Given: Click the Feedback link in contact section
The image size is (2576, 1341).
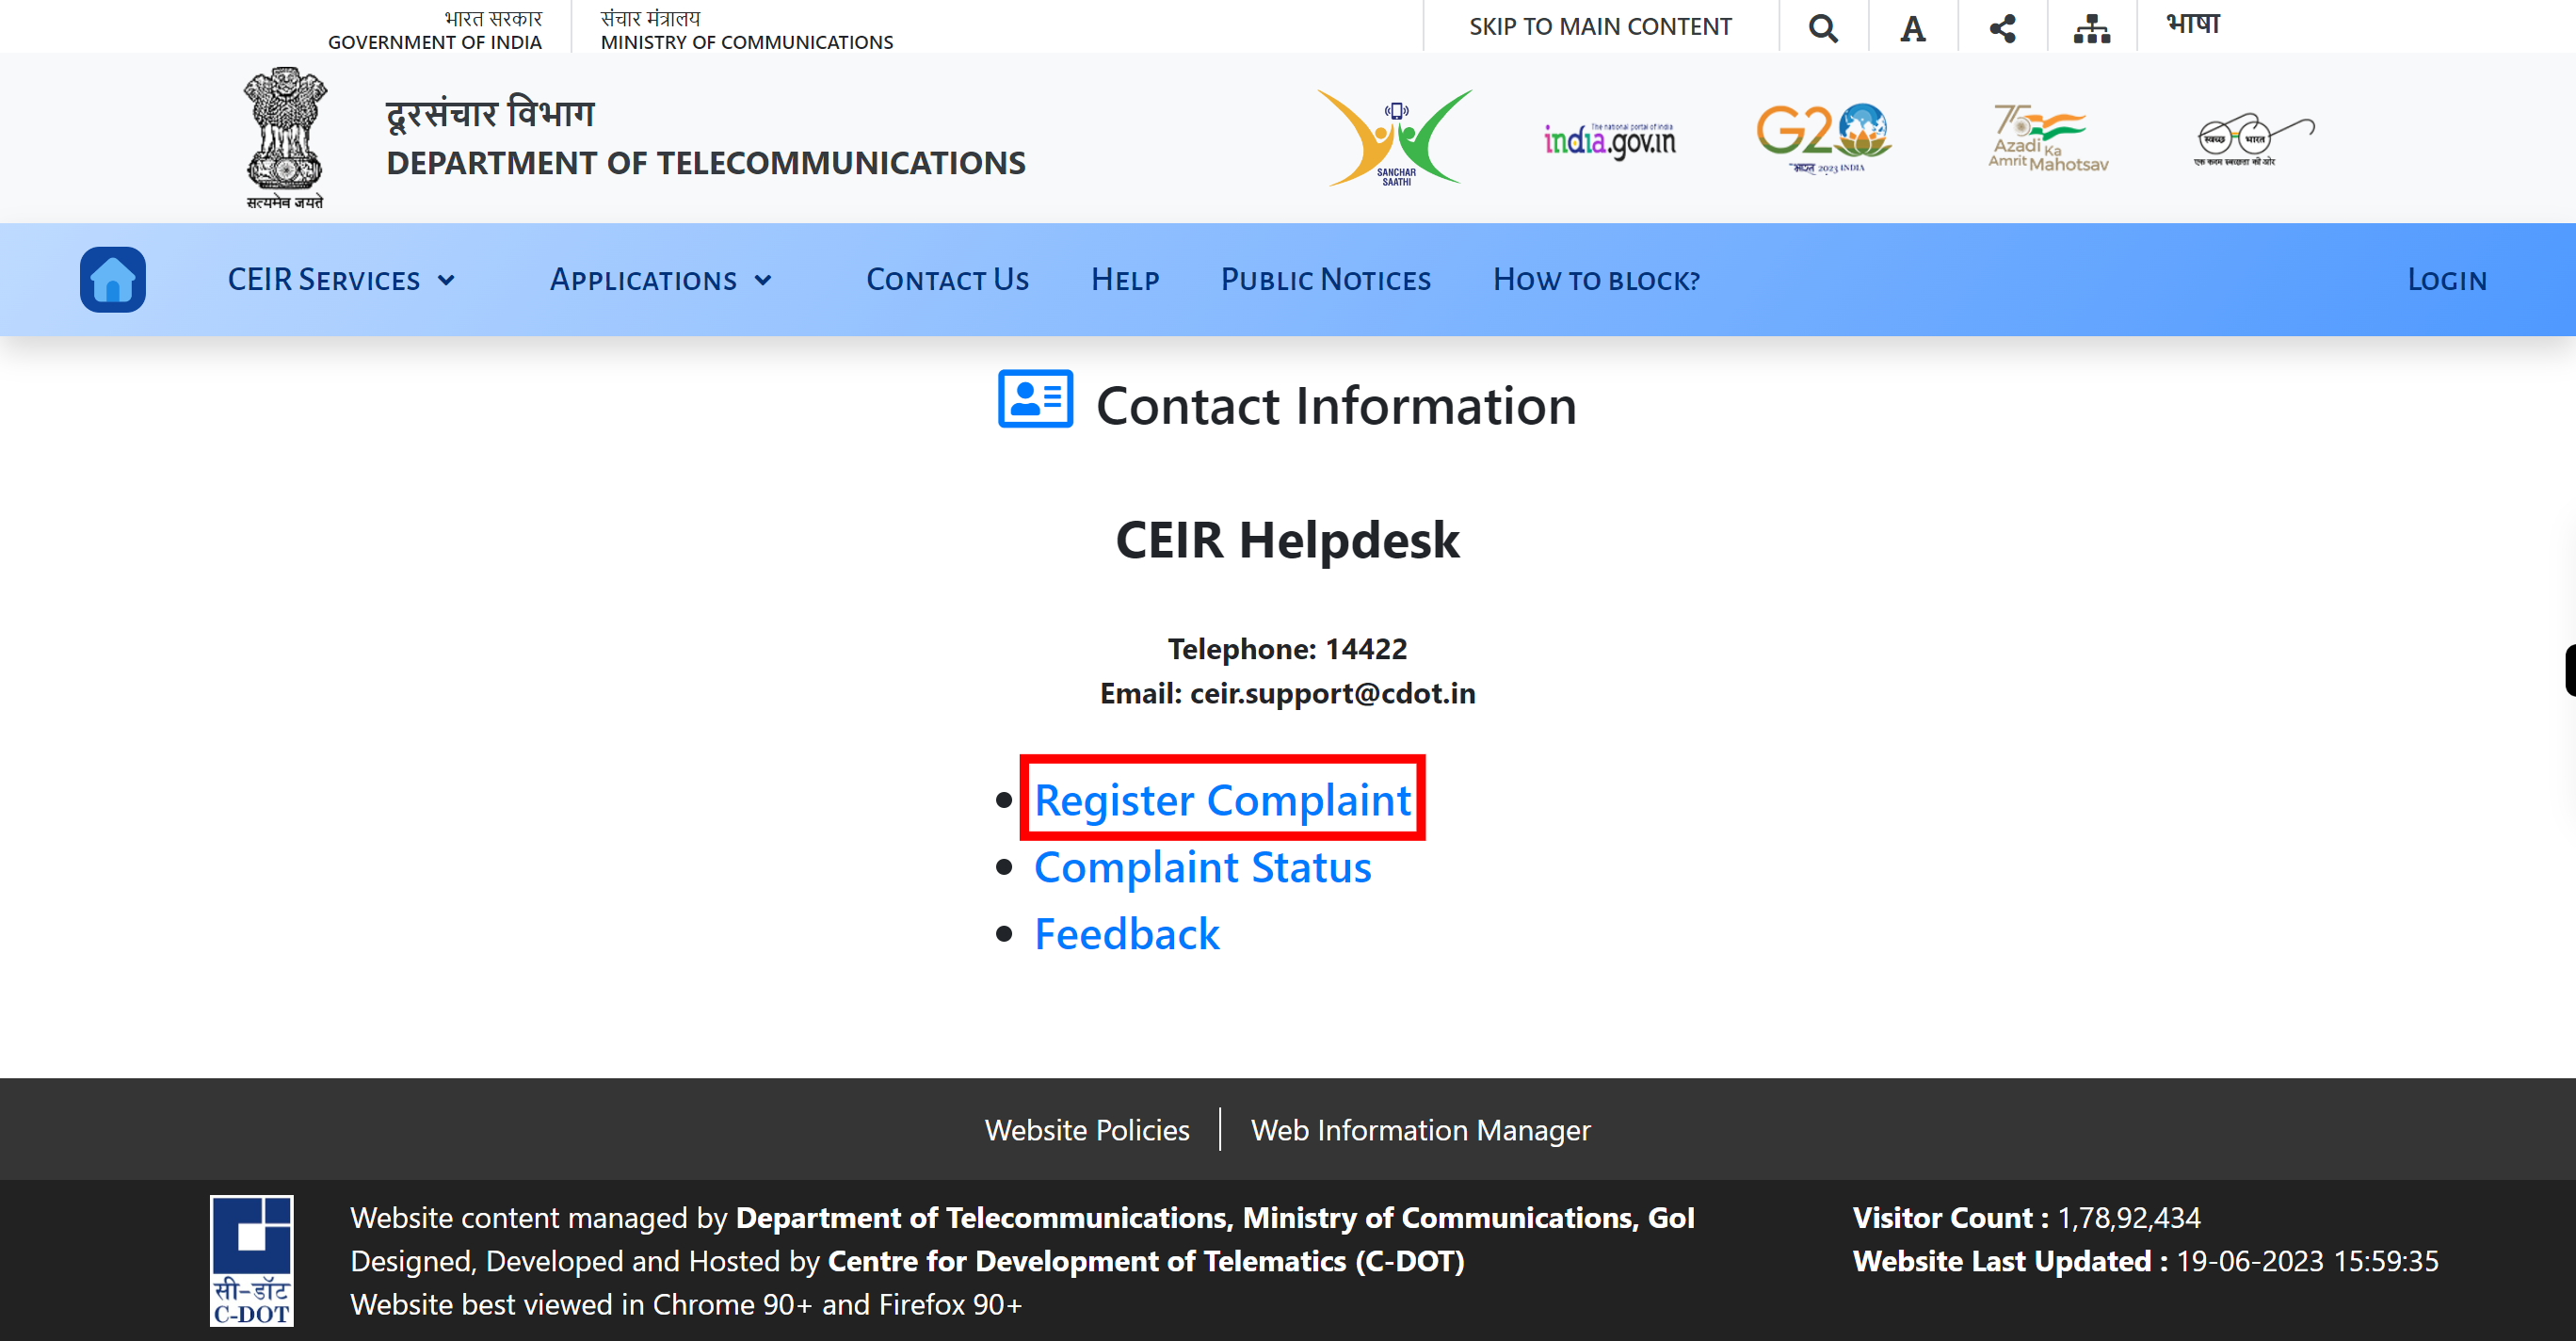Looking at the screenshot, I should coord(1126,932).
